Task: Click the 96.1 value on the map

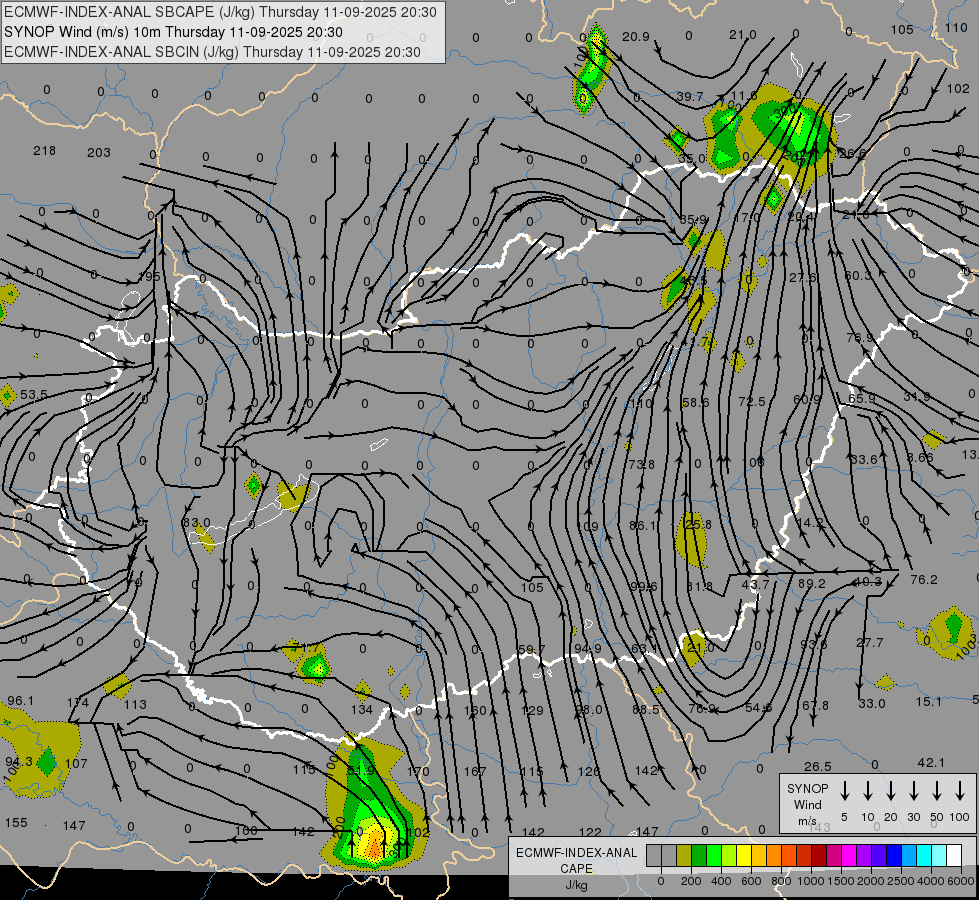Action: pyautogui.click(x=20, y=701)
